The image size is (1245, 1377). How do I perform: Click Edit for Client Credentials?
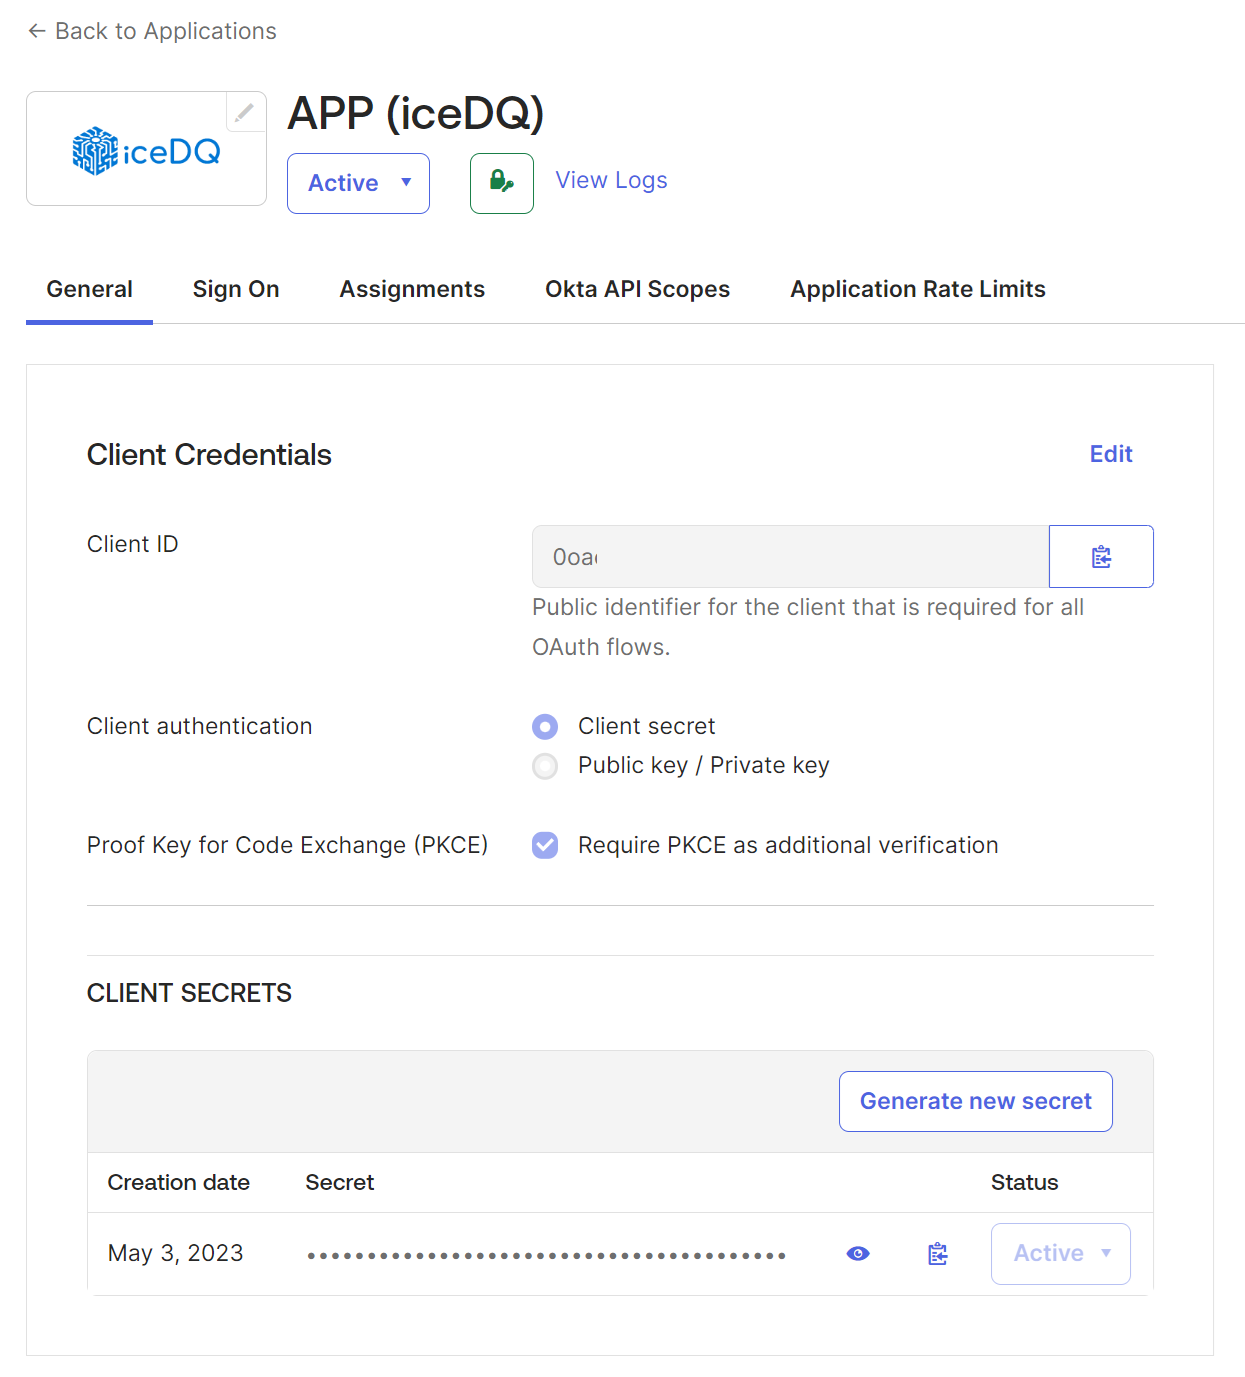coord(1110,454)
